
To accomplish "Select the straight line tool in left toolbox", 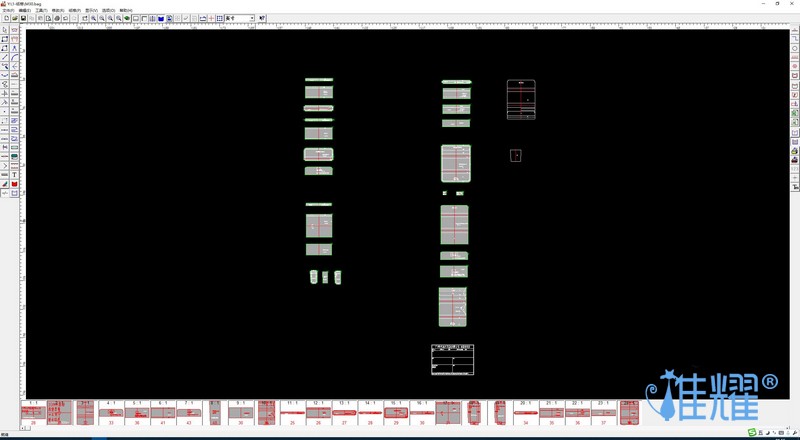I will pyautogui.click(x=5, y=57).
